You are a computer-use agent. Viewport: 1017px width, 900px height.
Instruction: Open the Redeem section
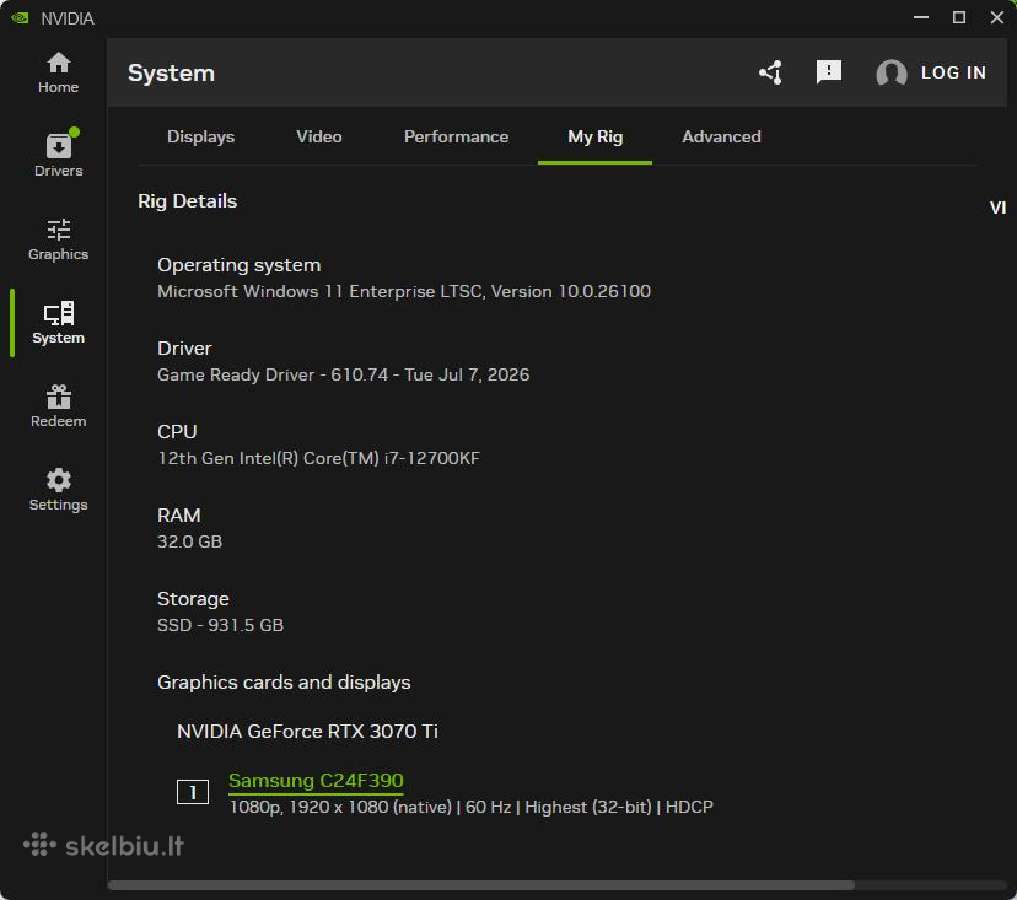point(58,406)
